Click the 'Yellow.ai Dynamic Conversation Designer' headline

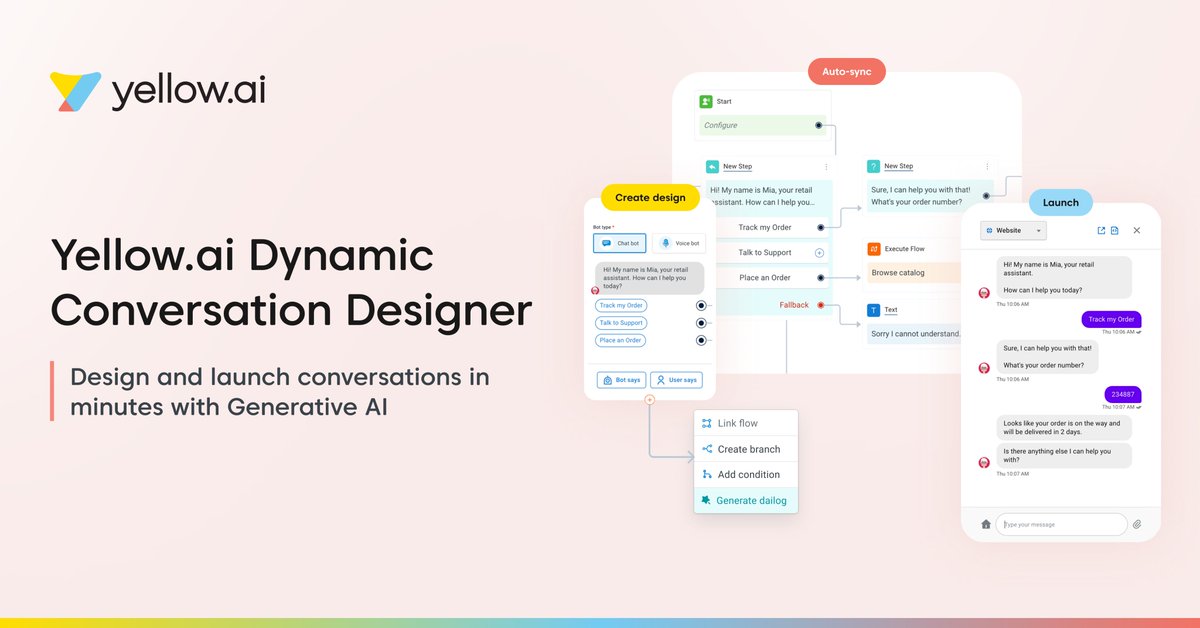click(291, 283)
